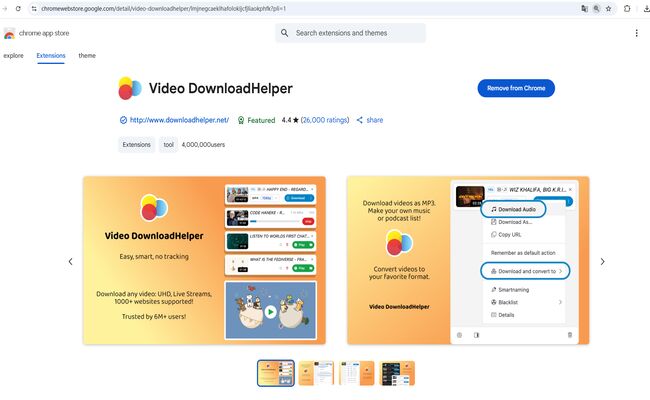This screenshot has height=400, width=650.
Task: Open the 26,000 ratings link
Action: coord(325,120)
